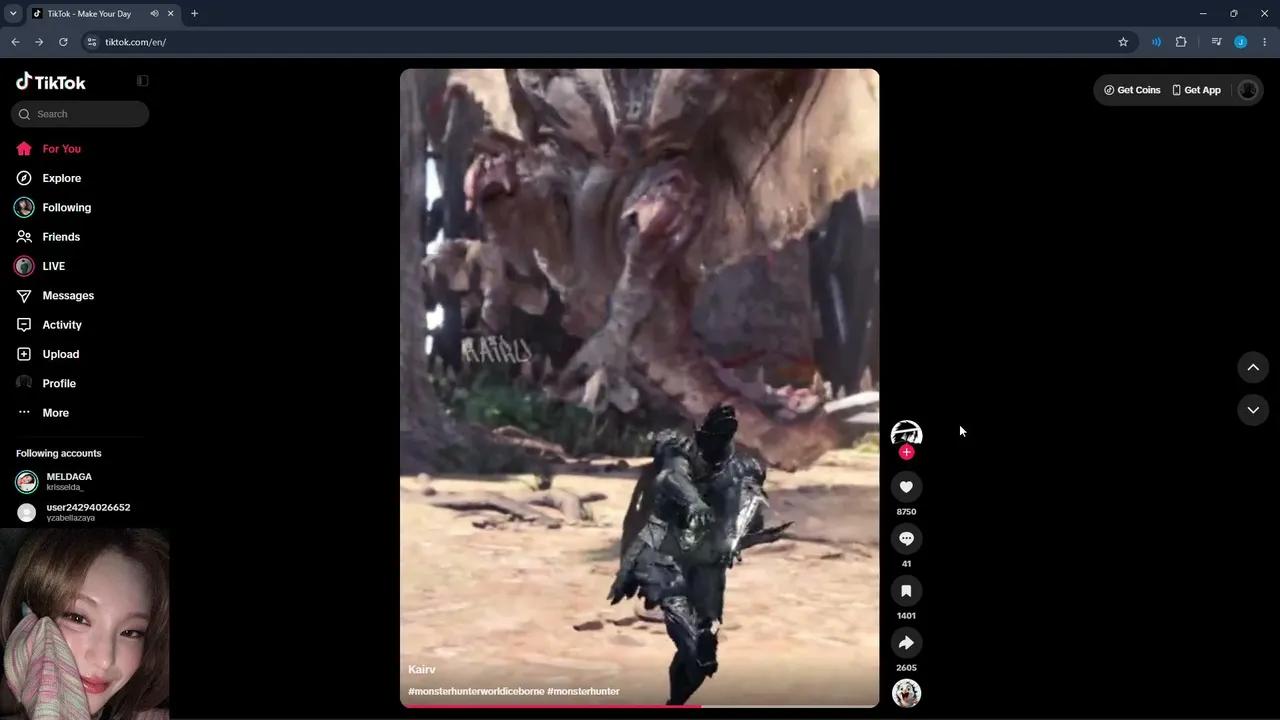Open the tab search dropdown
The height and width of the screenshot is (720, 1280).
point(13,14)
